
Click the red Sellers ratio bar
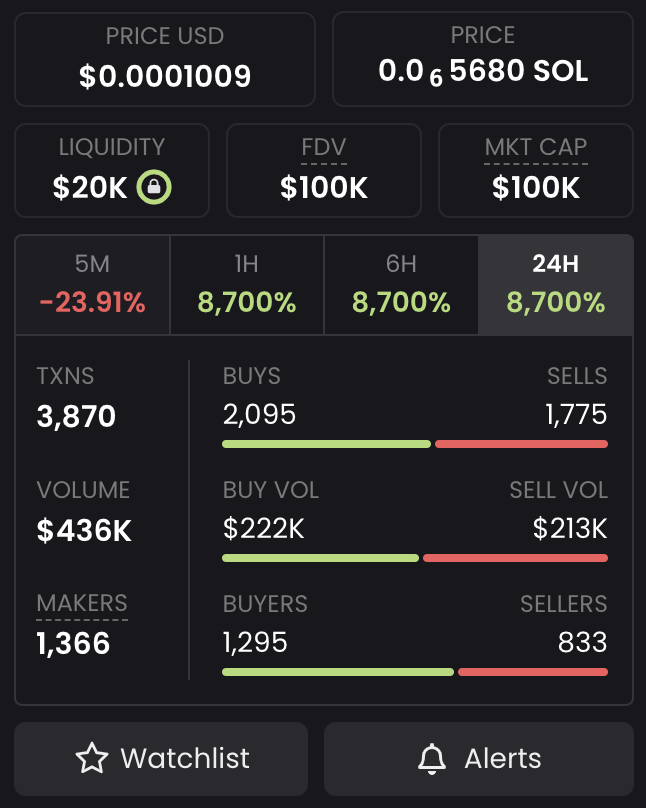(x=533, y=672)
